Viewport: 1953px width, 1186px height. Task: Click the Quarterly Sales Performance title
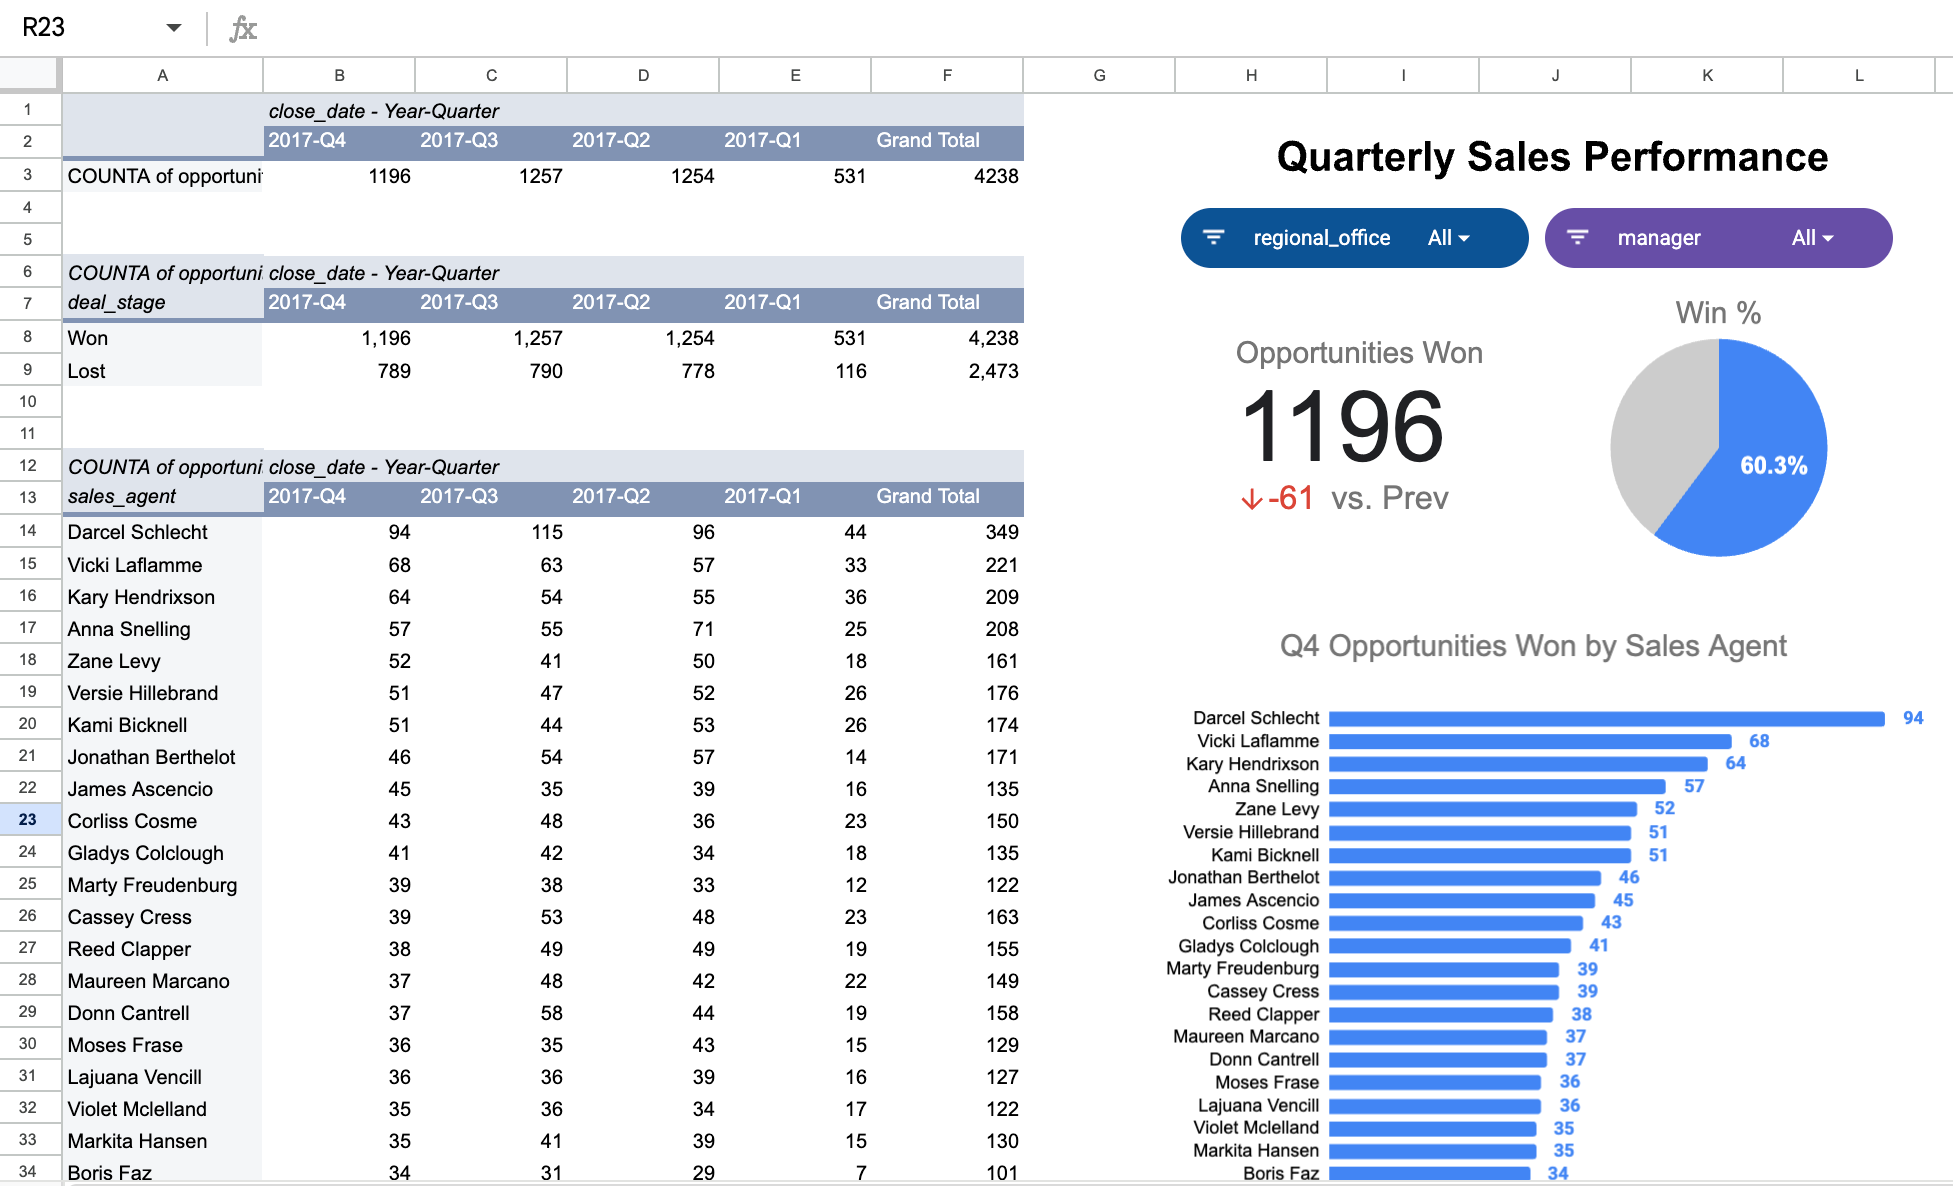pyautogui.click(x=1551, y=157)
